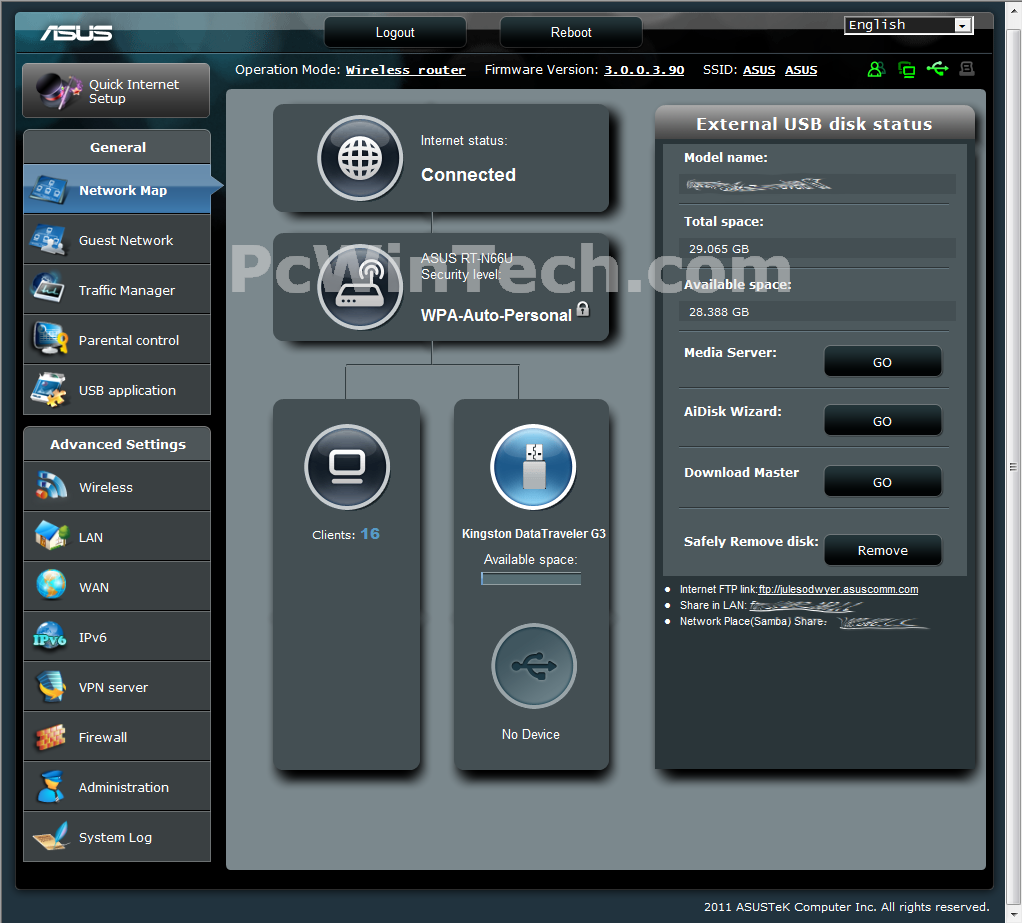The height and width of the screenshot is (923, 1022).
Task: Click the green network clients status icon
Action: tap(906, 69)
